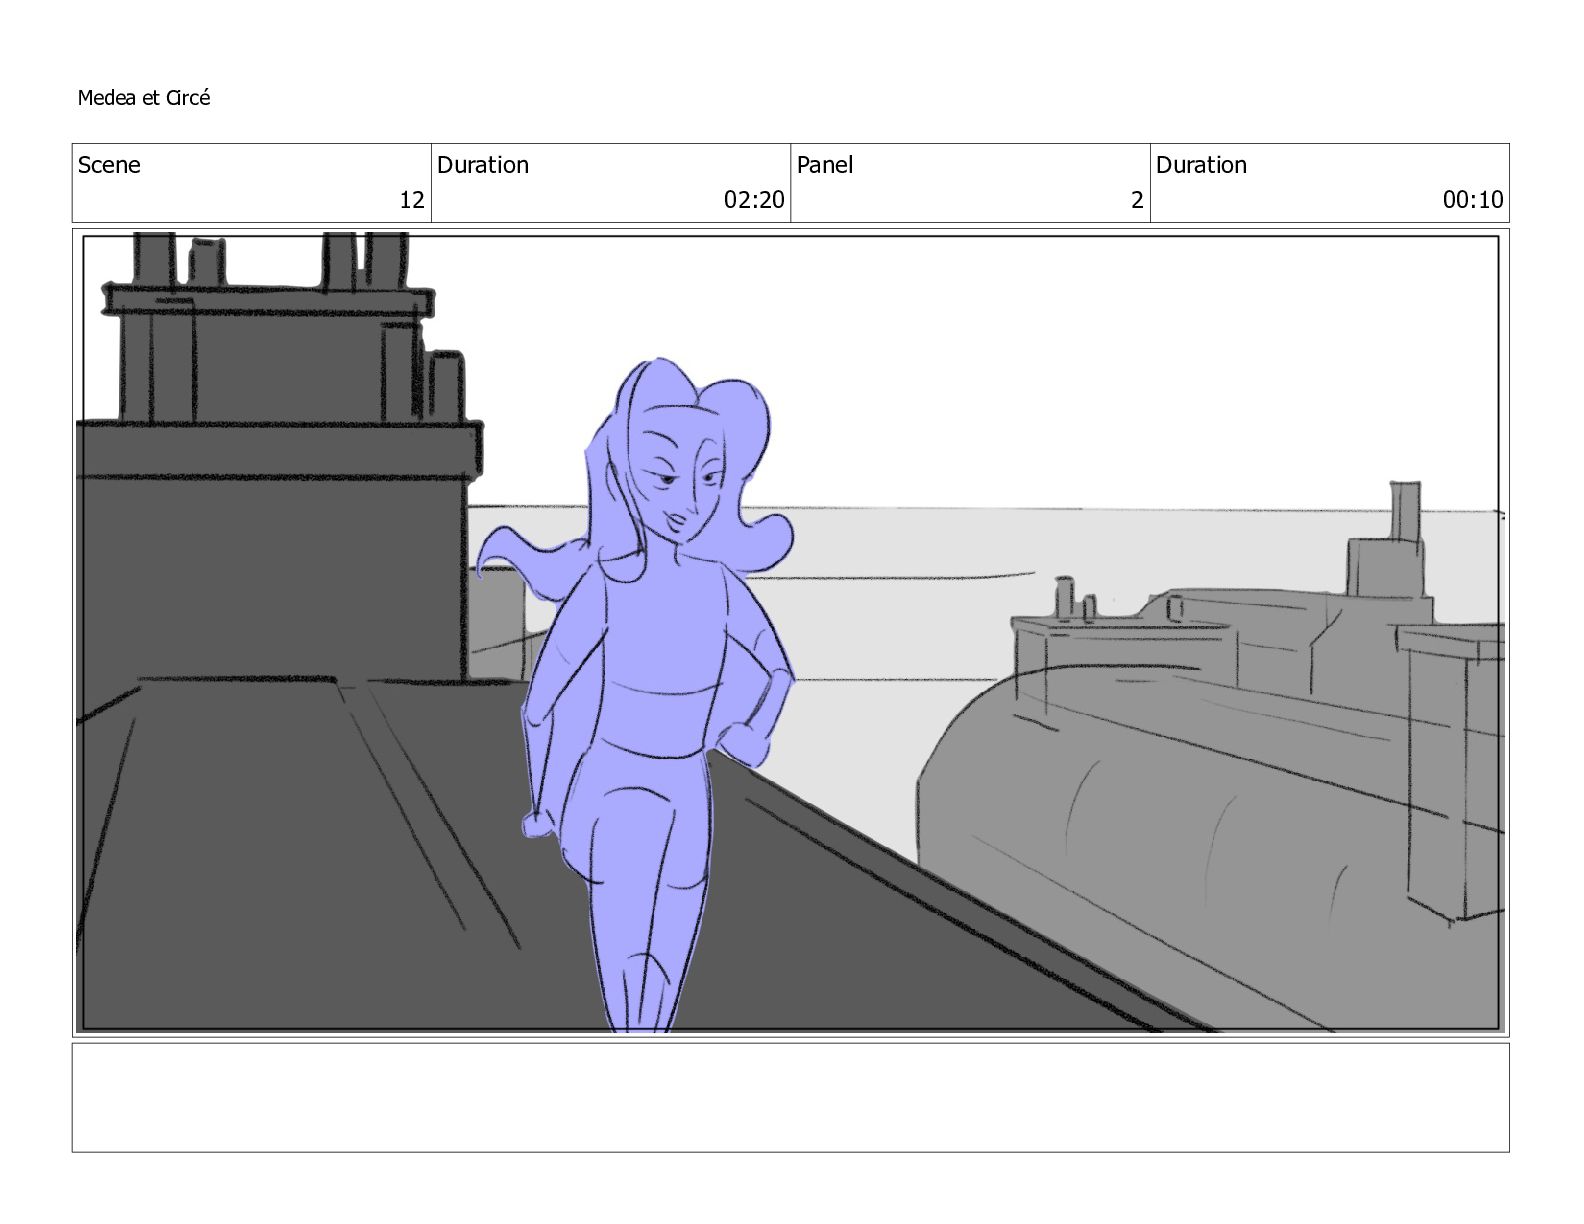Click the 'Scene' header label

(109, 165)
